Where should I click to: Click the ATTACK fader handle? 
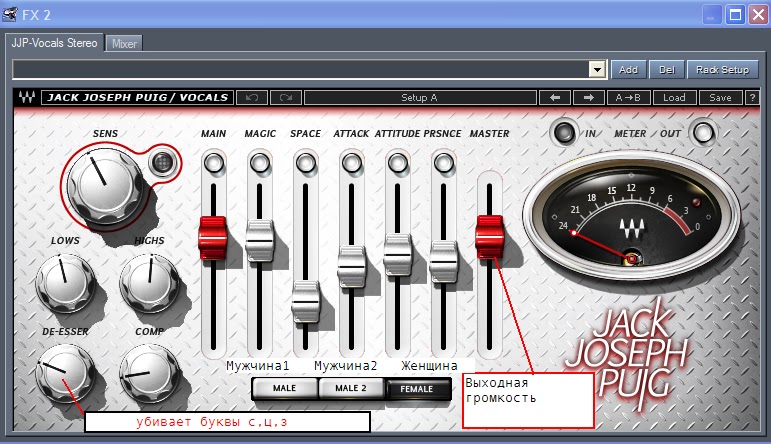tap(352, 267)
